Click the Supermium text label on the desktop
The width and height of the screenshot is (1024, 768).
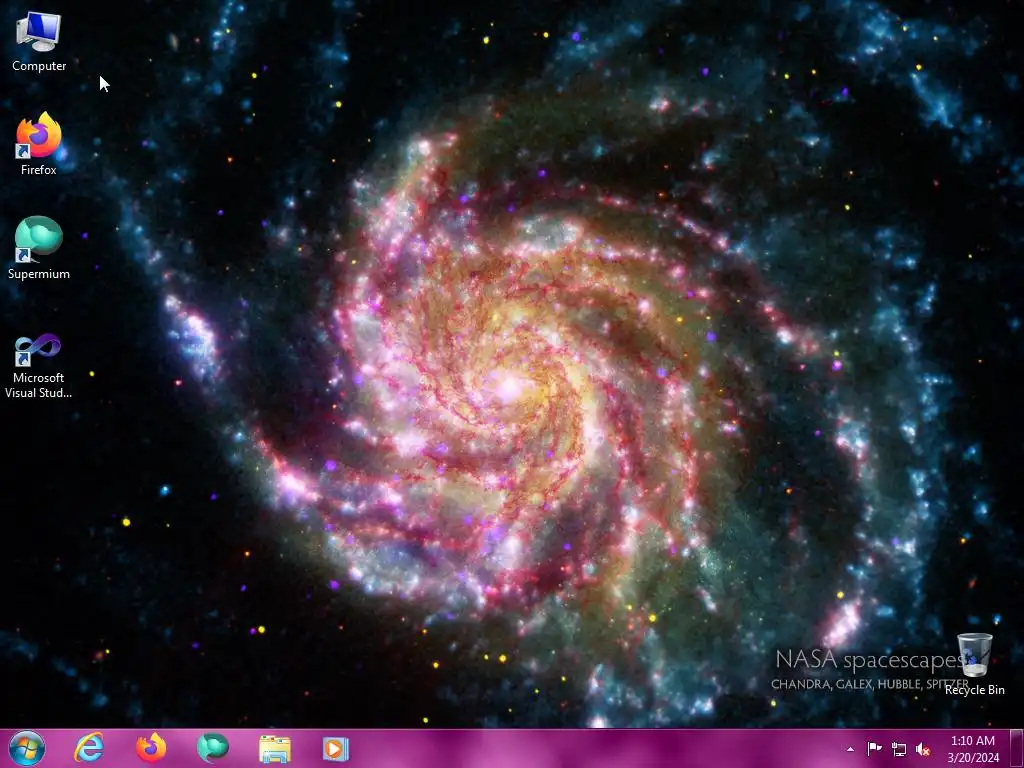39,274
